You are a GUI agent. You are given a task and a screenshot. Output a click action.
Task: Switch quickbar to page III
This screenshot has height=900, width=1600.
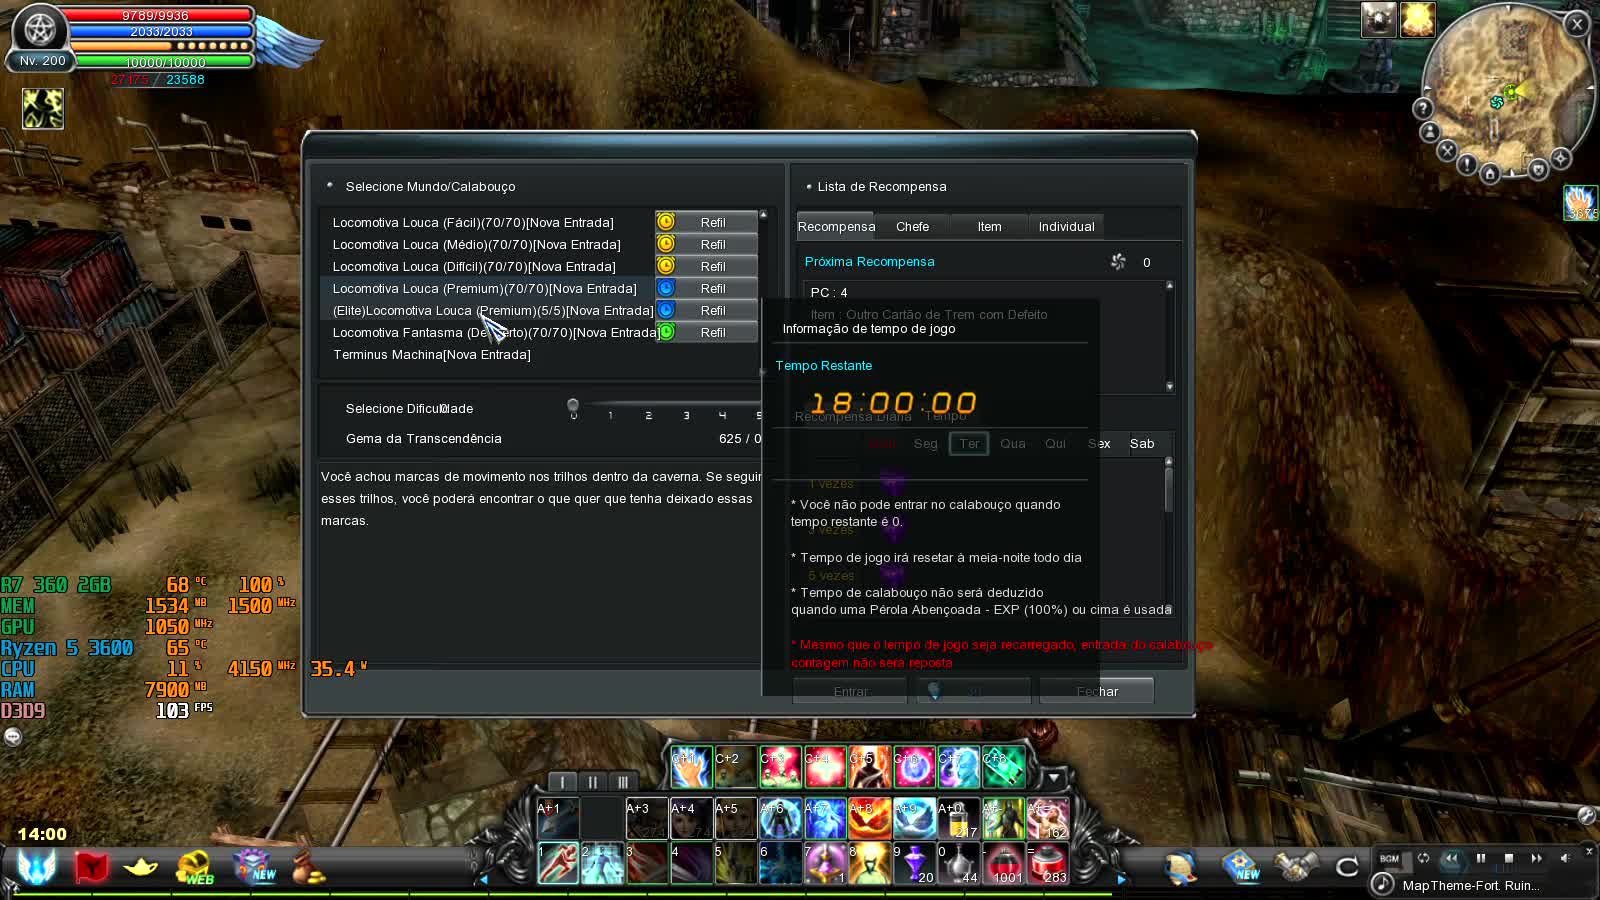click(622, 782)
